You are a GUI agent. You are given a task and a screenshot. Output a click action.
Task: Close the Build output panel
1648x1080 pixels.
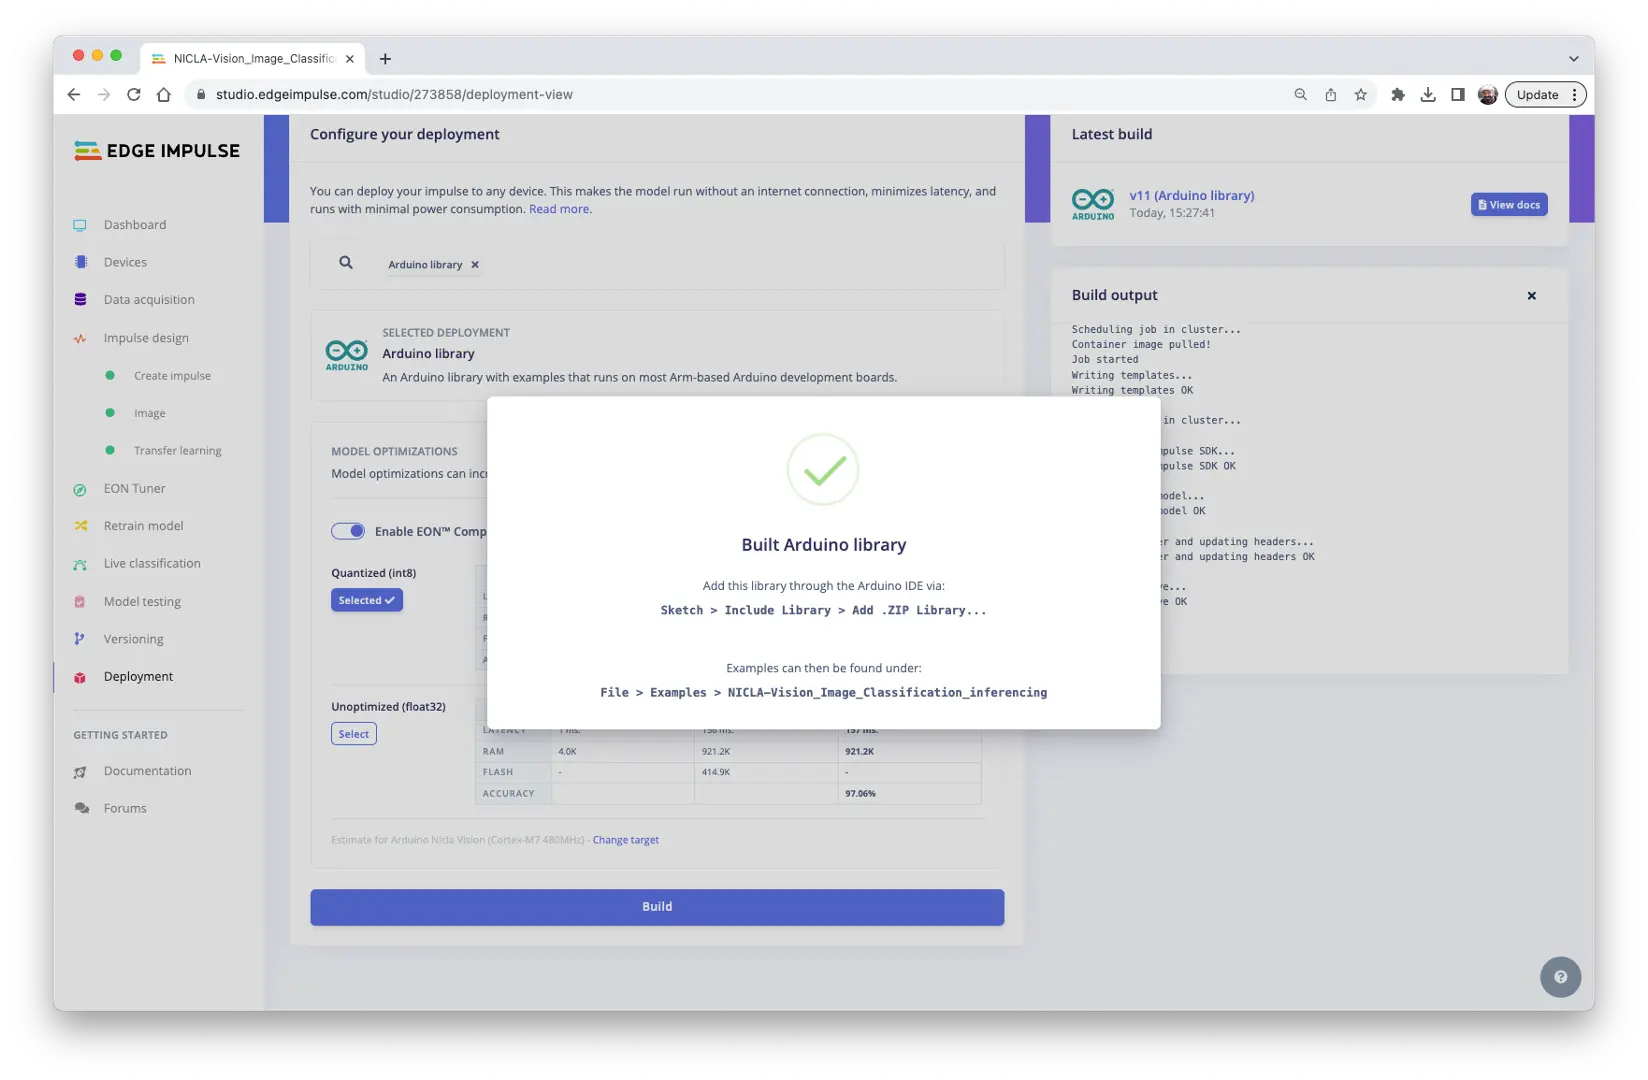click(1531, 296)
